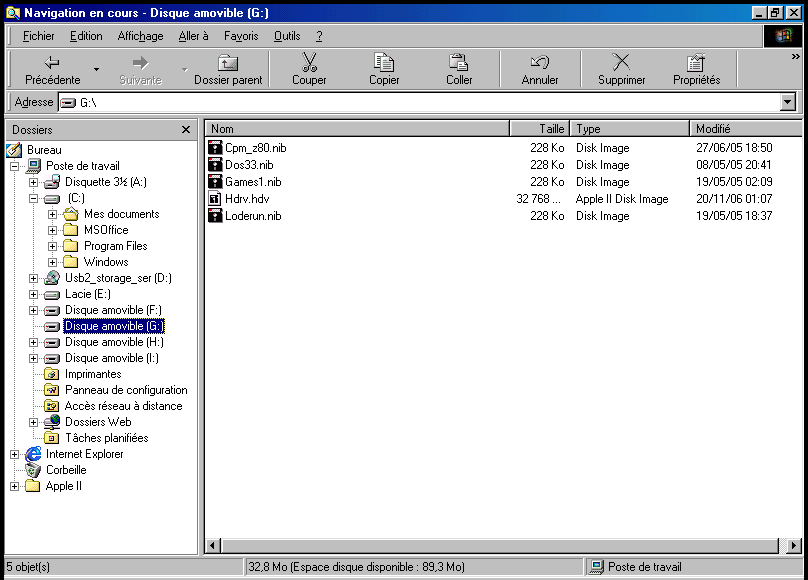Select the Usb2_storage_ser (D:) drive icon
The height and width of the screenshot is (580, 808).
pyautogui.click(x=52, y=278)
